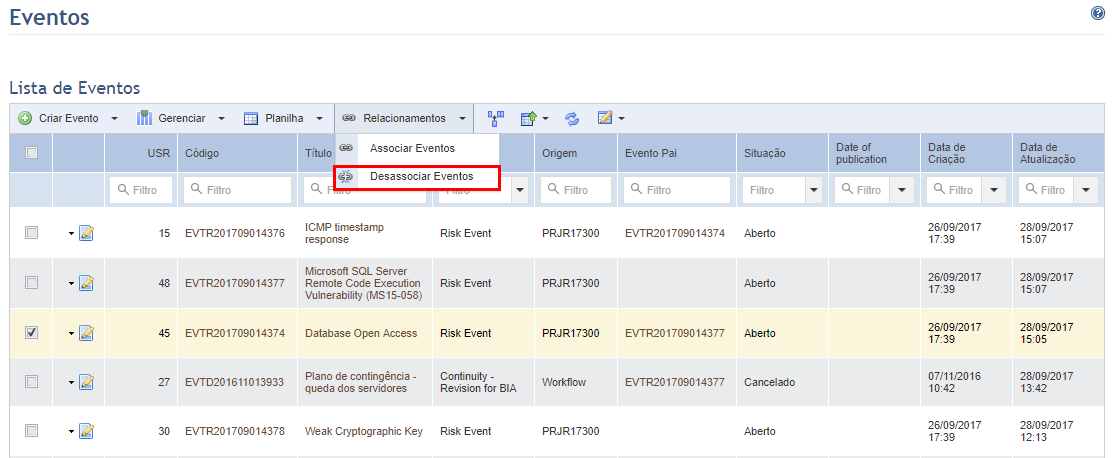Click the Planilha spreadsheet icon
This screenshot has height=458, width=1113.
251,119
